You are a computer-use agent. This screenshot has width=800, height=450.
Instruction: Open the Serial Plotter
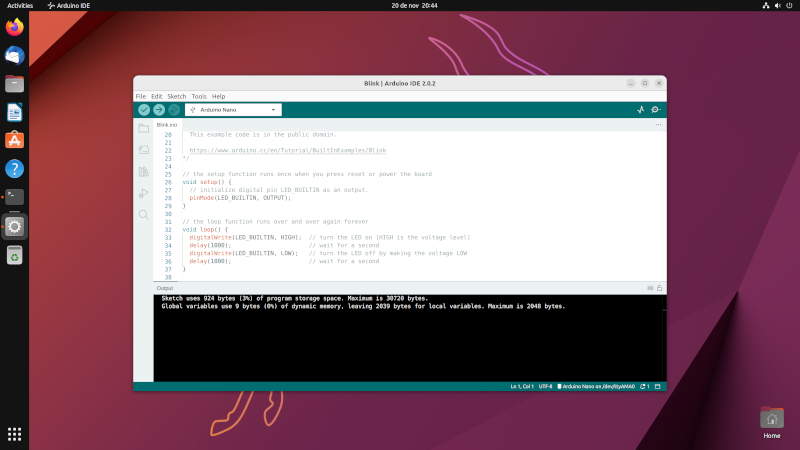tap(641, 110)
